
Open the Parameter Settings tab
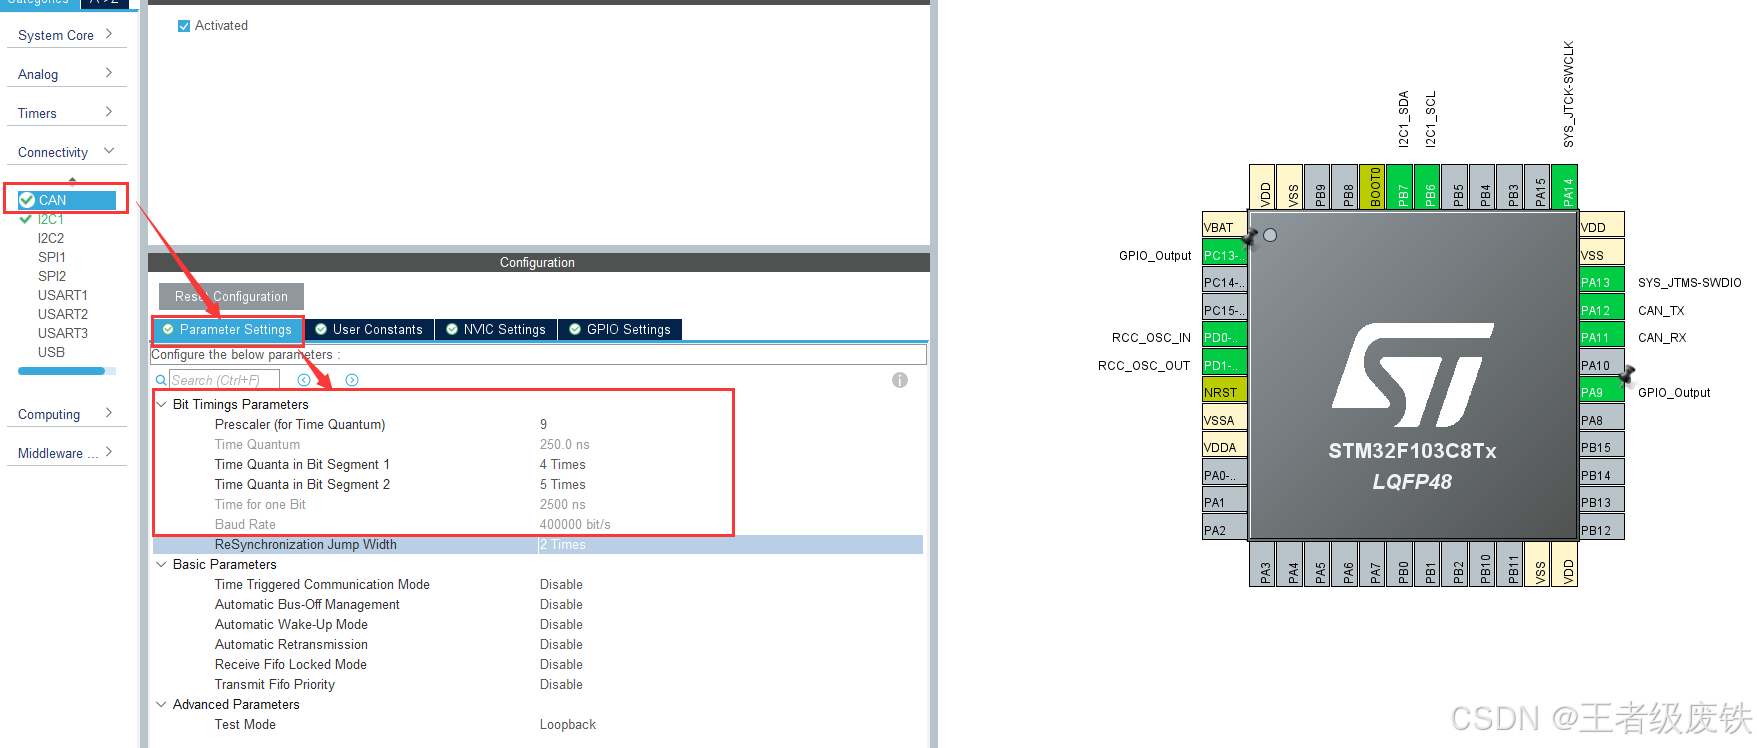(228, 329)
